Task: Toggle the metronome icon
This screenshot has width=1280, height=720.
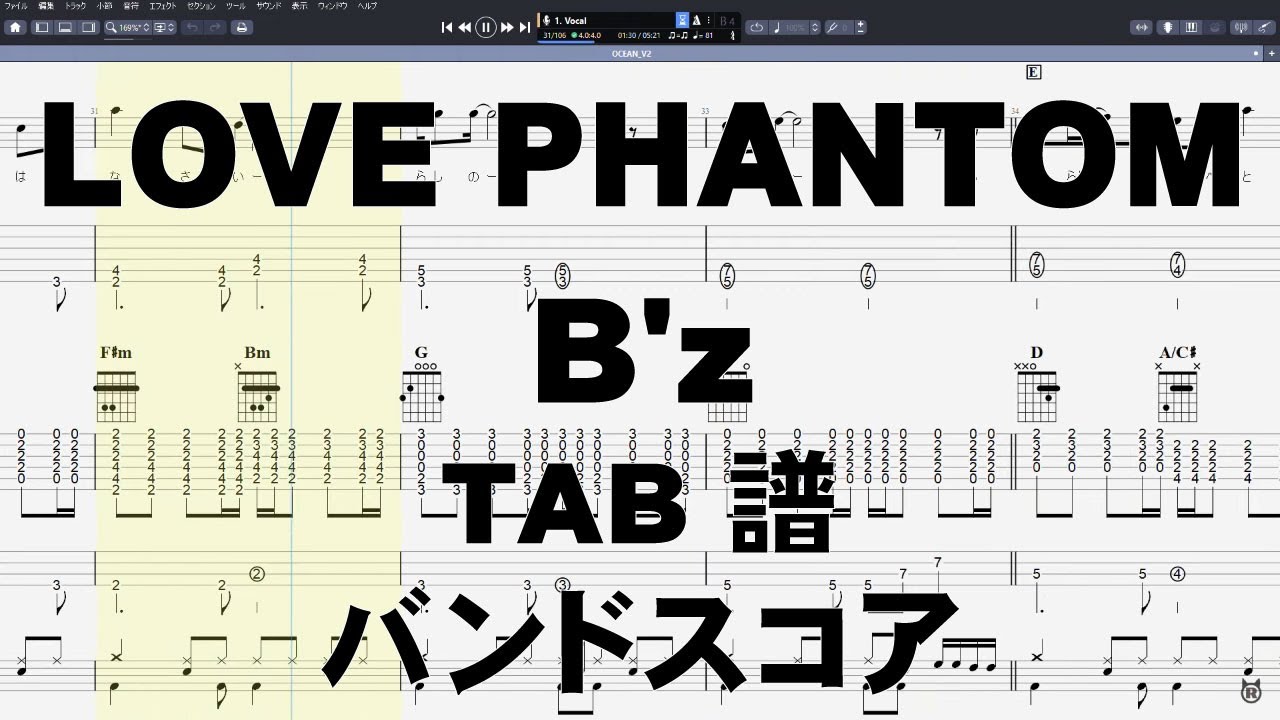Action: (696, 21)
